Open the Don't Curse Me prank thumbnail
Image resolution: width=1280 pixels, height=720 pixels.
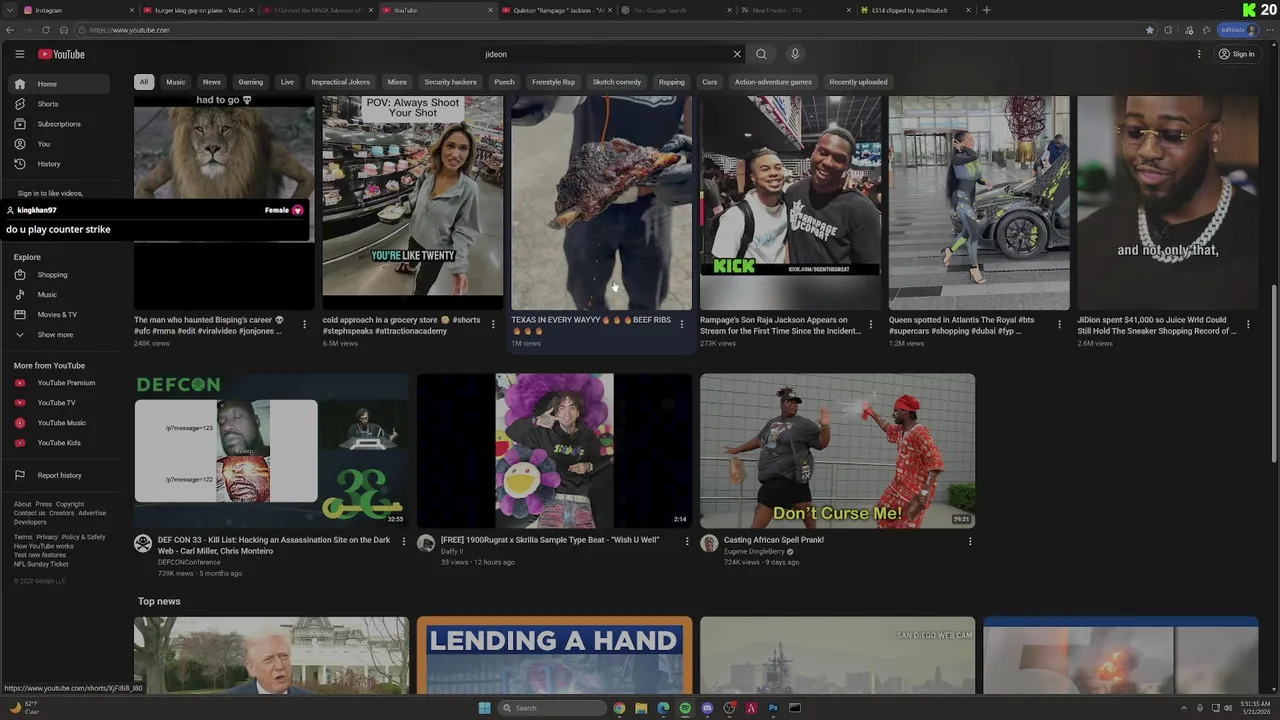(x=837, y=451)
